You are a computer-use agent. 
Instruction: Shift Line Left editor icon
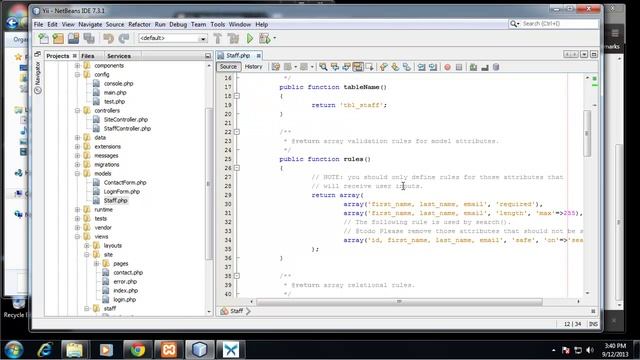pos(421,67)
